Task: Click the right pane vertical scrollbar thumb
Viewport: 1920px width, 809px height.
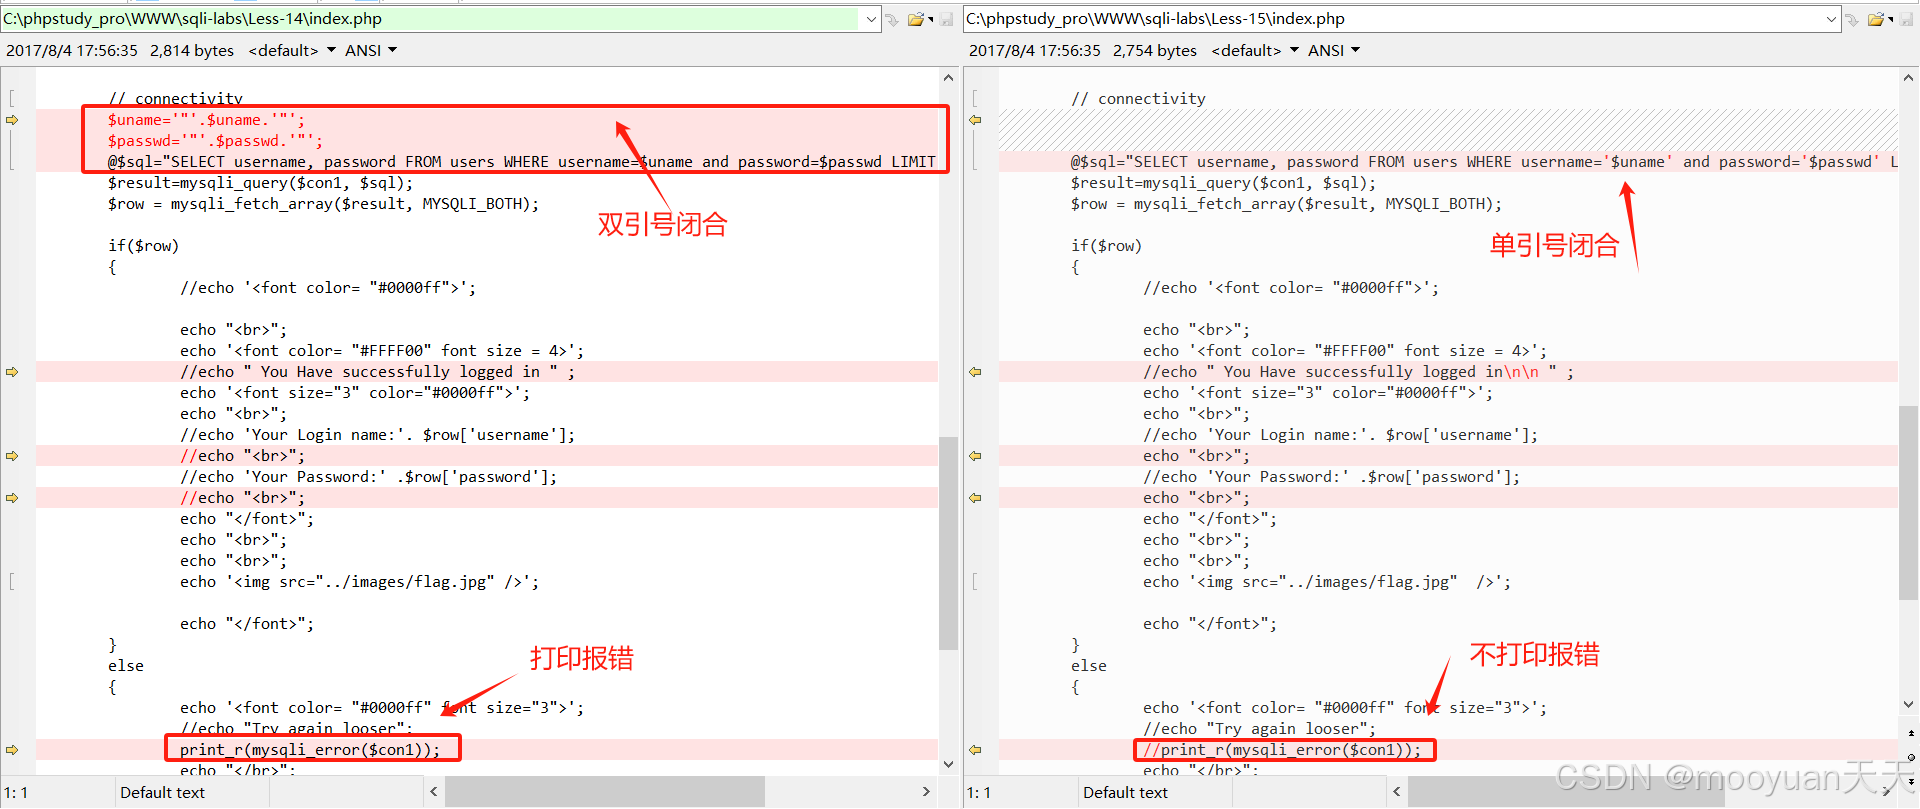Action: click(1909, 503)
